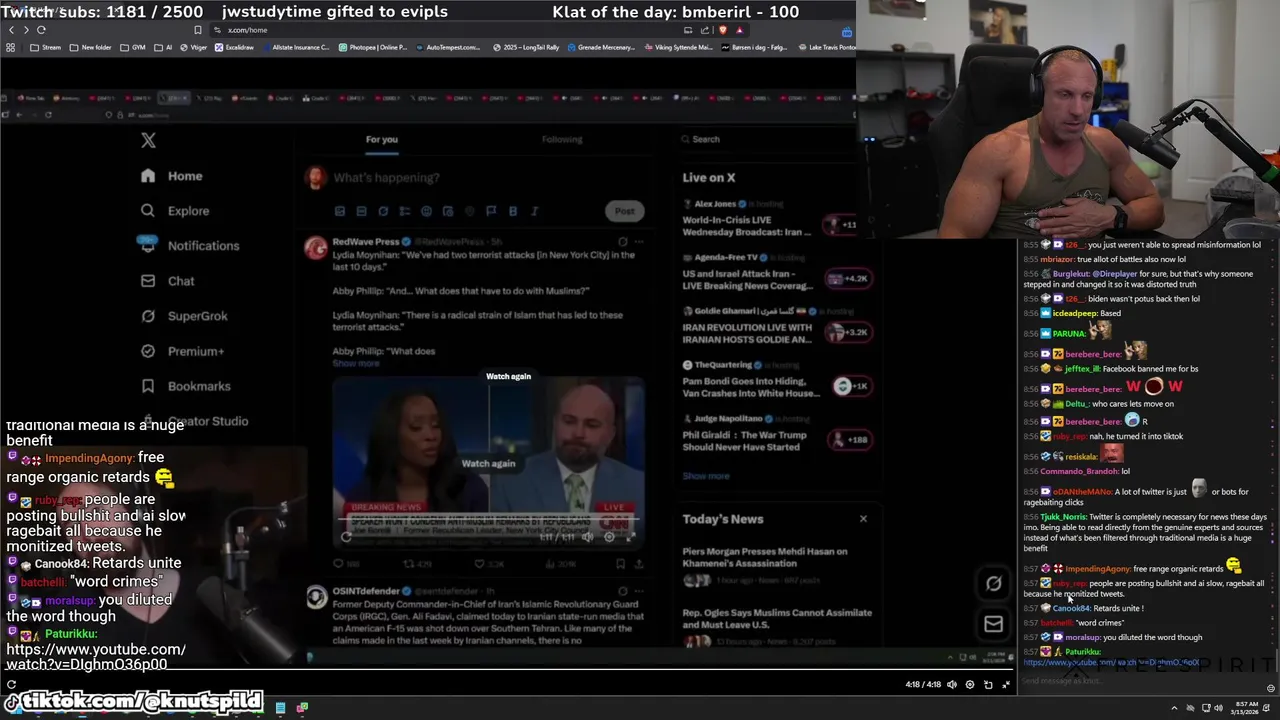Image resolution: width=1280 pixels, height=720 pixels.
Task: Open Explore in the X sidebar
Action: point(175,211)
